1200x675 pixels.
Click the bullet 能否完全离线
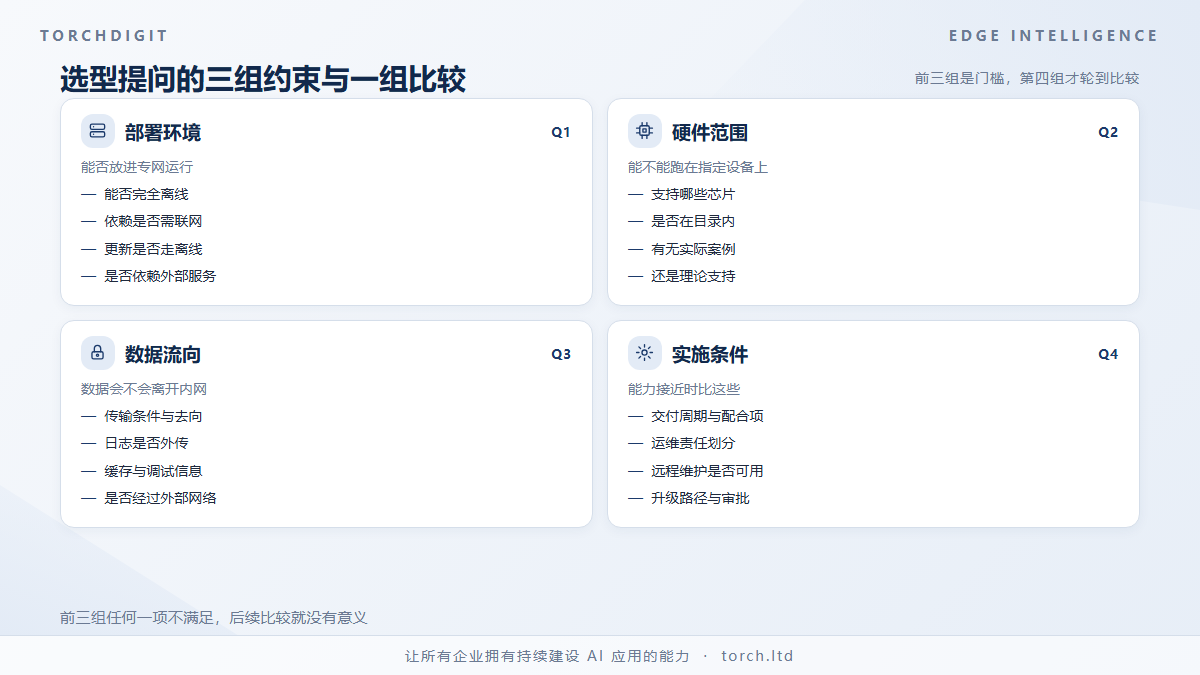click(x=146, y=194)
